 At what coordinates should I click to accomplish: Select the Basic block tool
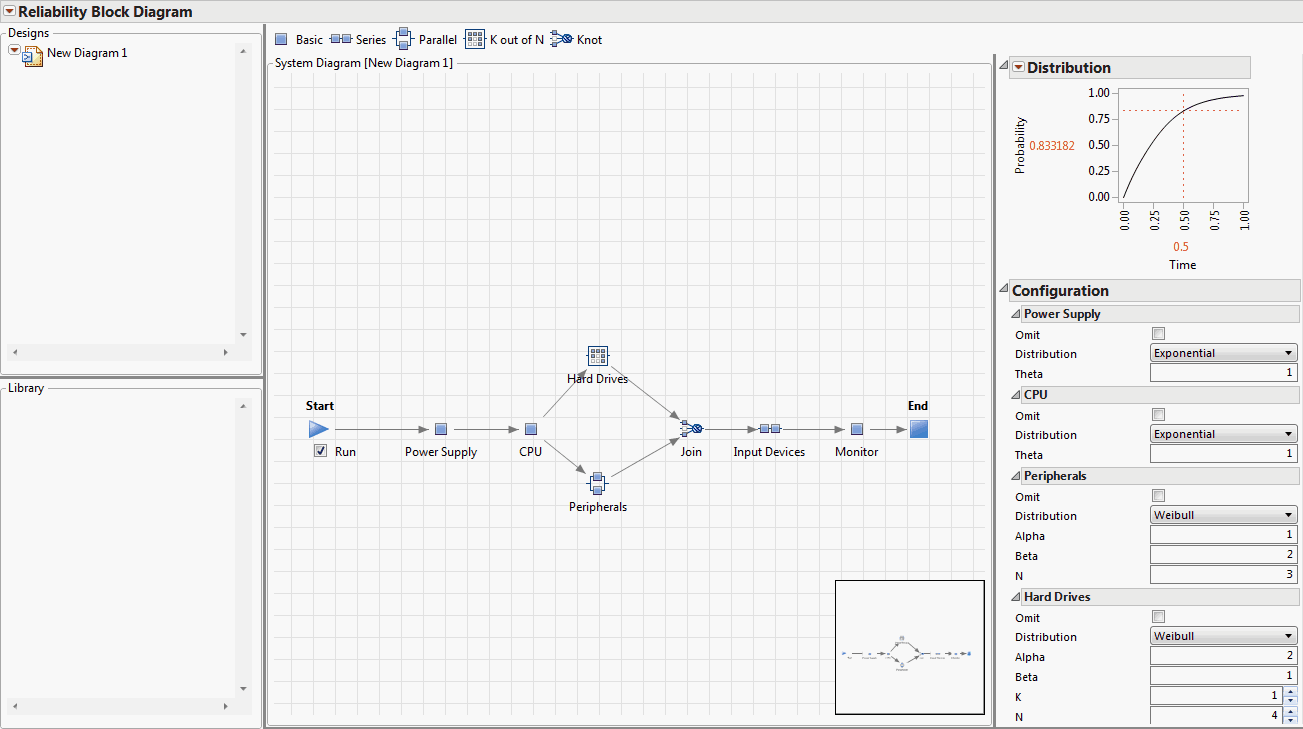click(x=282, y=38)
